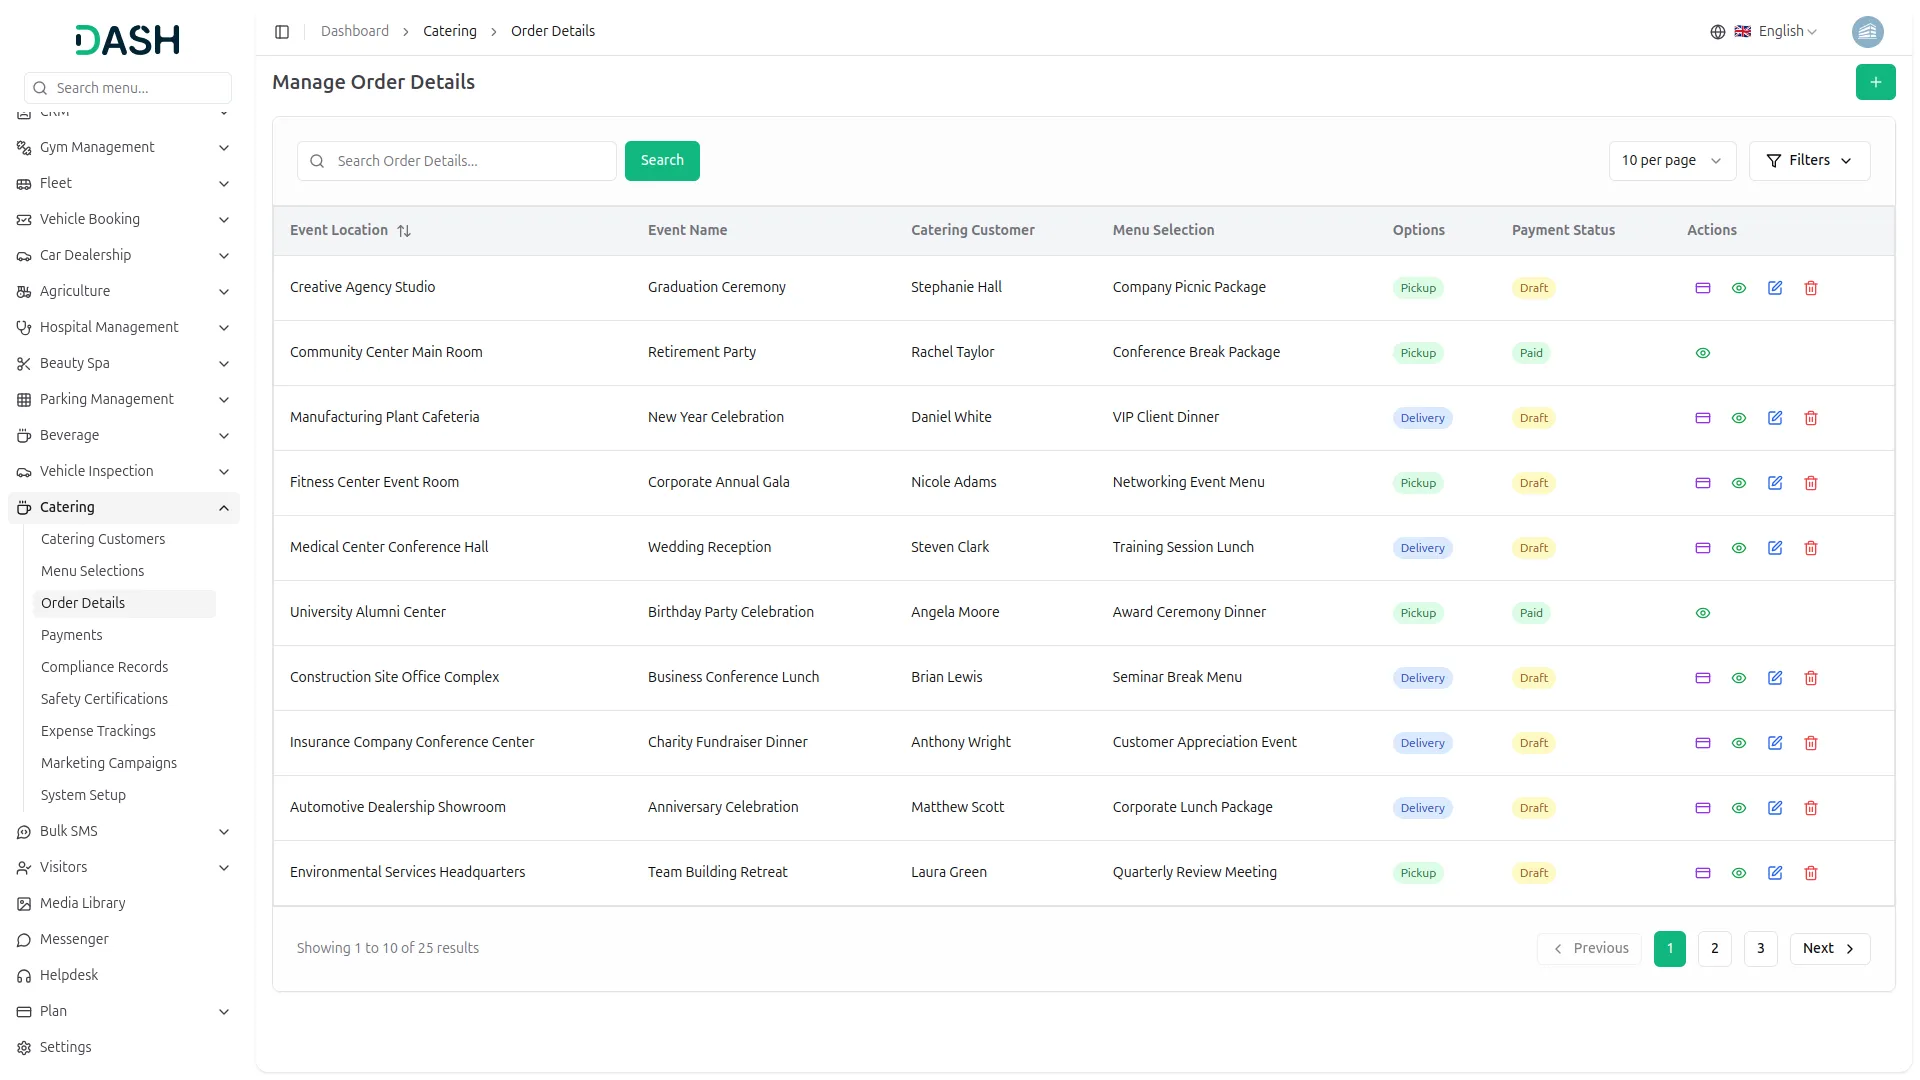Edit the Fitness Center Event Room order
The image size is (1920, 1080).
coord(1774,483)
